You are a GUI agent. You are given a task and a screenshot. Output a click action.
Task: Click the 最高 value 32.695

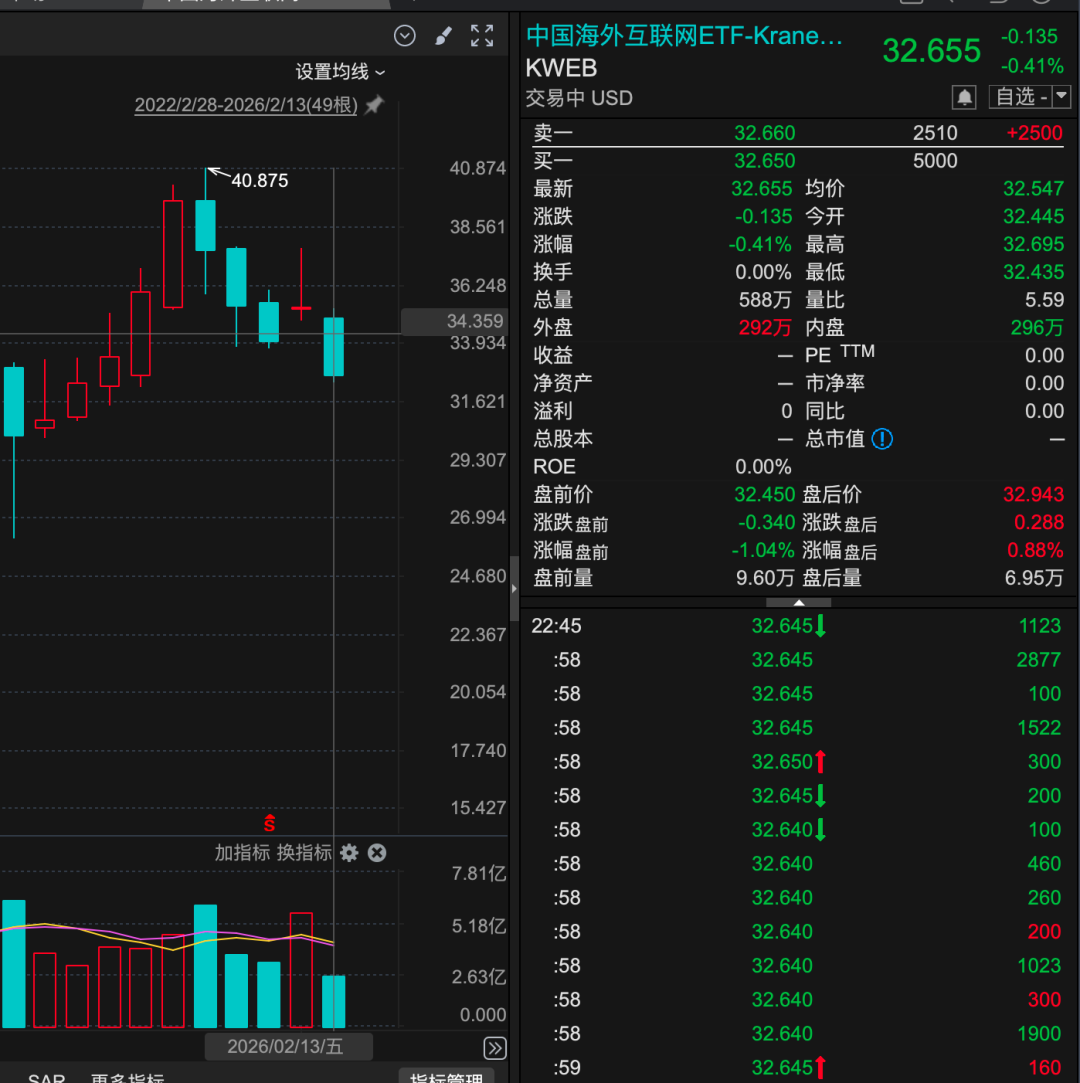coord(1033,244)
